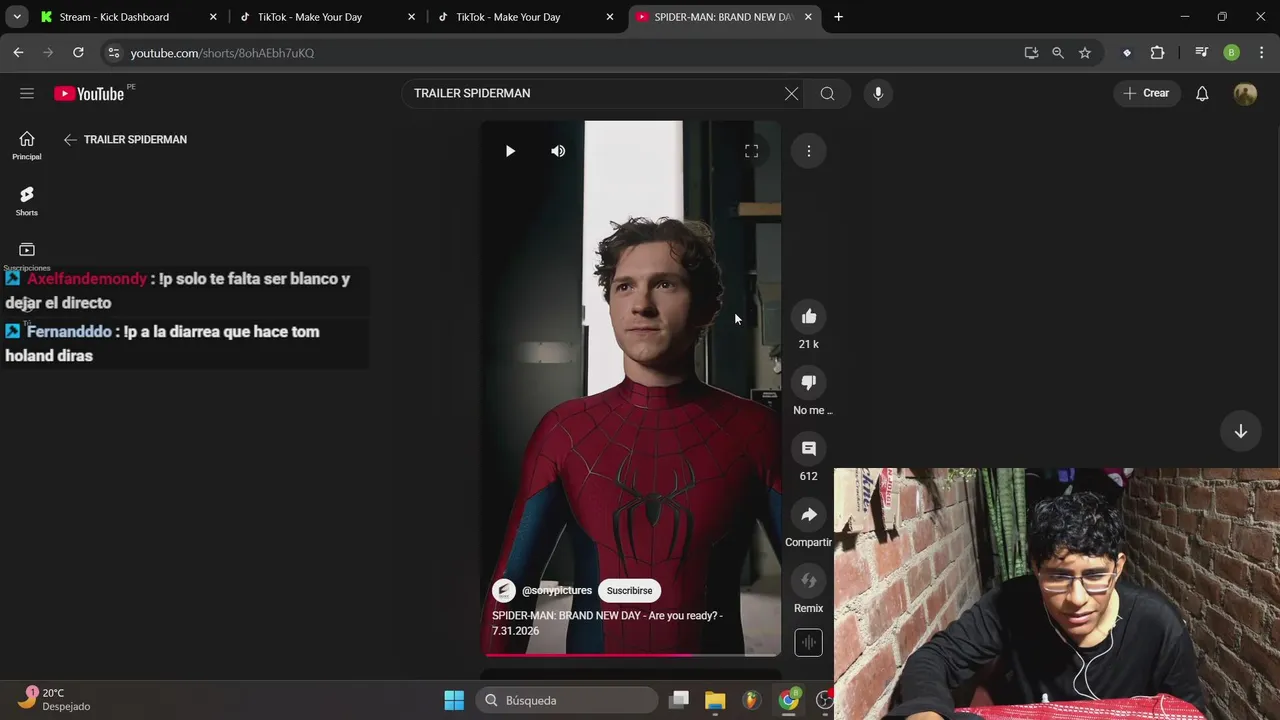Open the weather widget 20°C Despejado
1280x720 pixels.
point(55,699)
